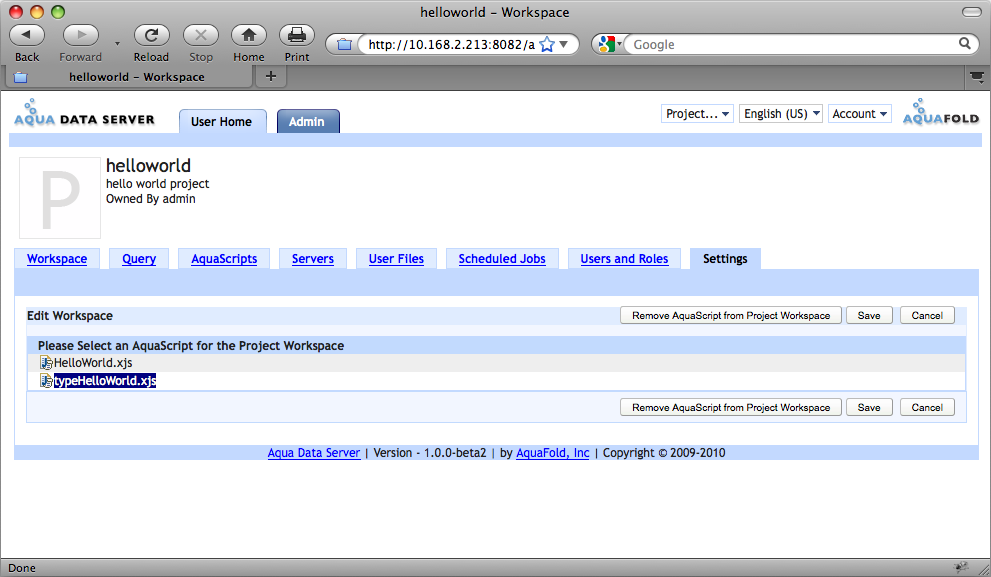Reload the page with the Reload icon
Viewport: 991px width, 577px height.
coord(151,35)
